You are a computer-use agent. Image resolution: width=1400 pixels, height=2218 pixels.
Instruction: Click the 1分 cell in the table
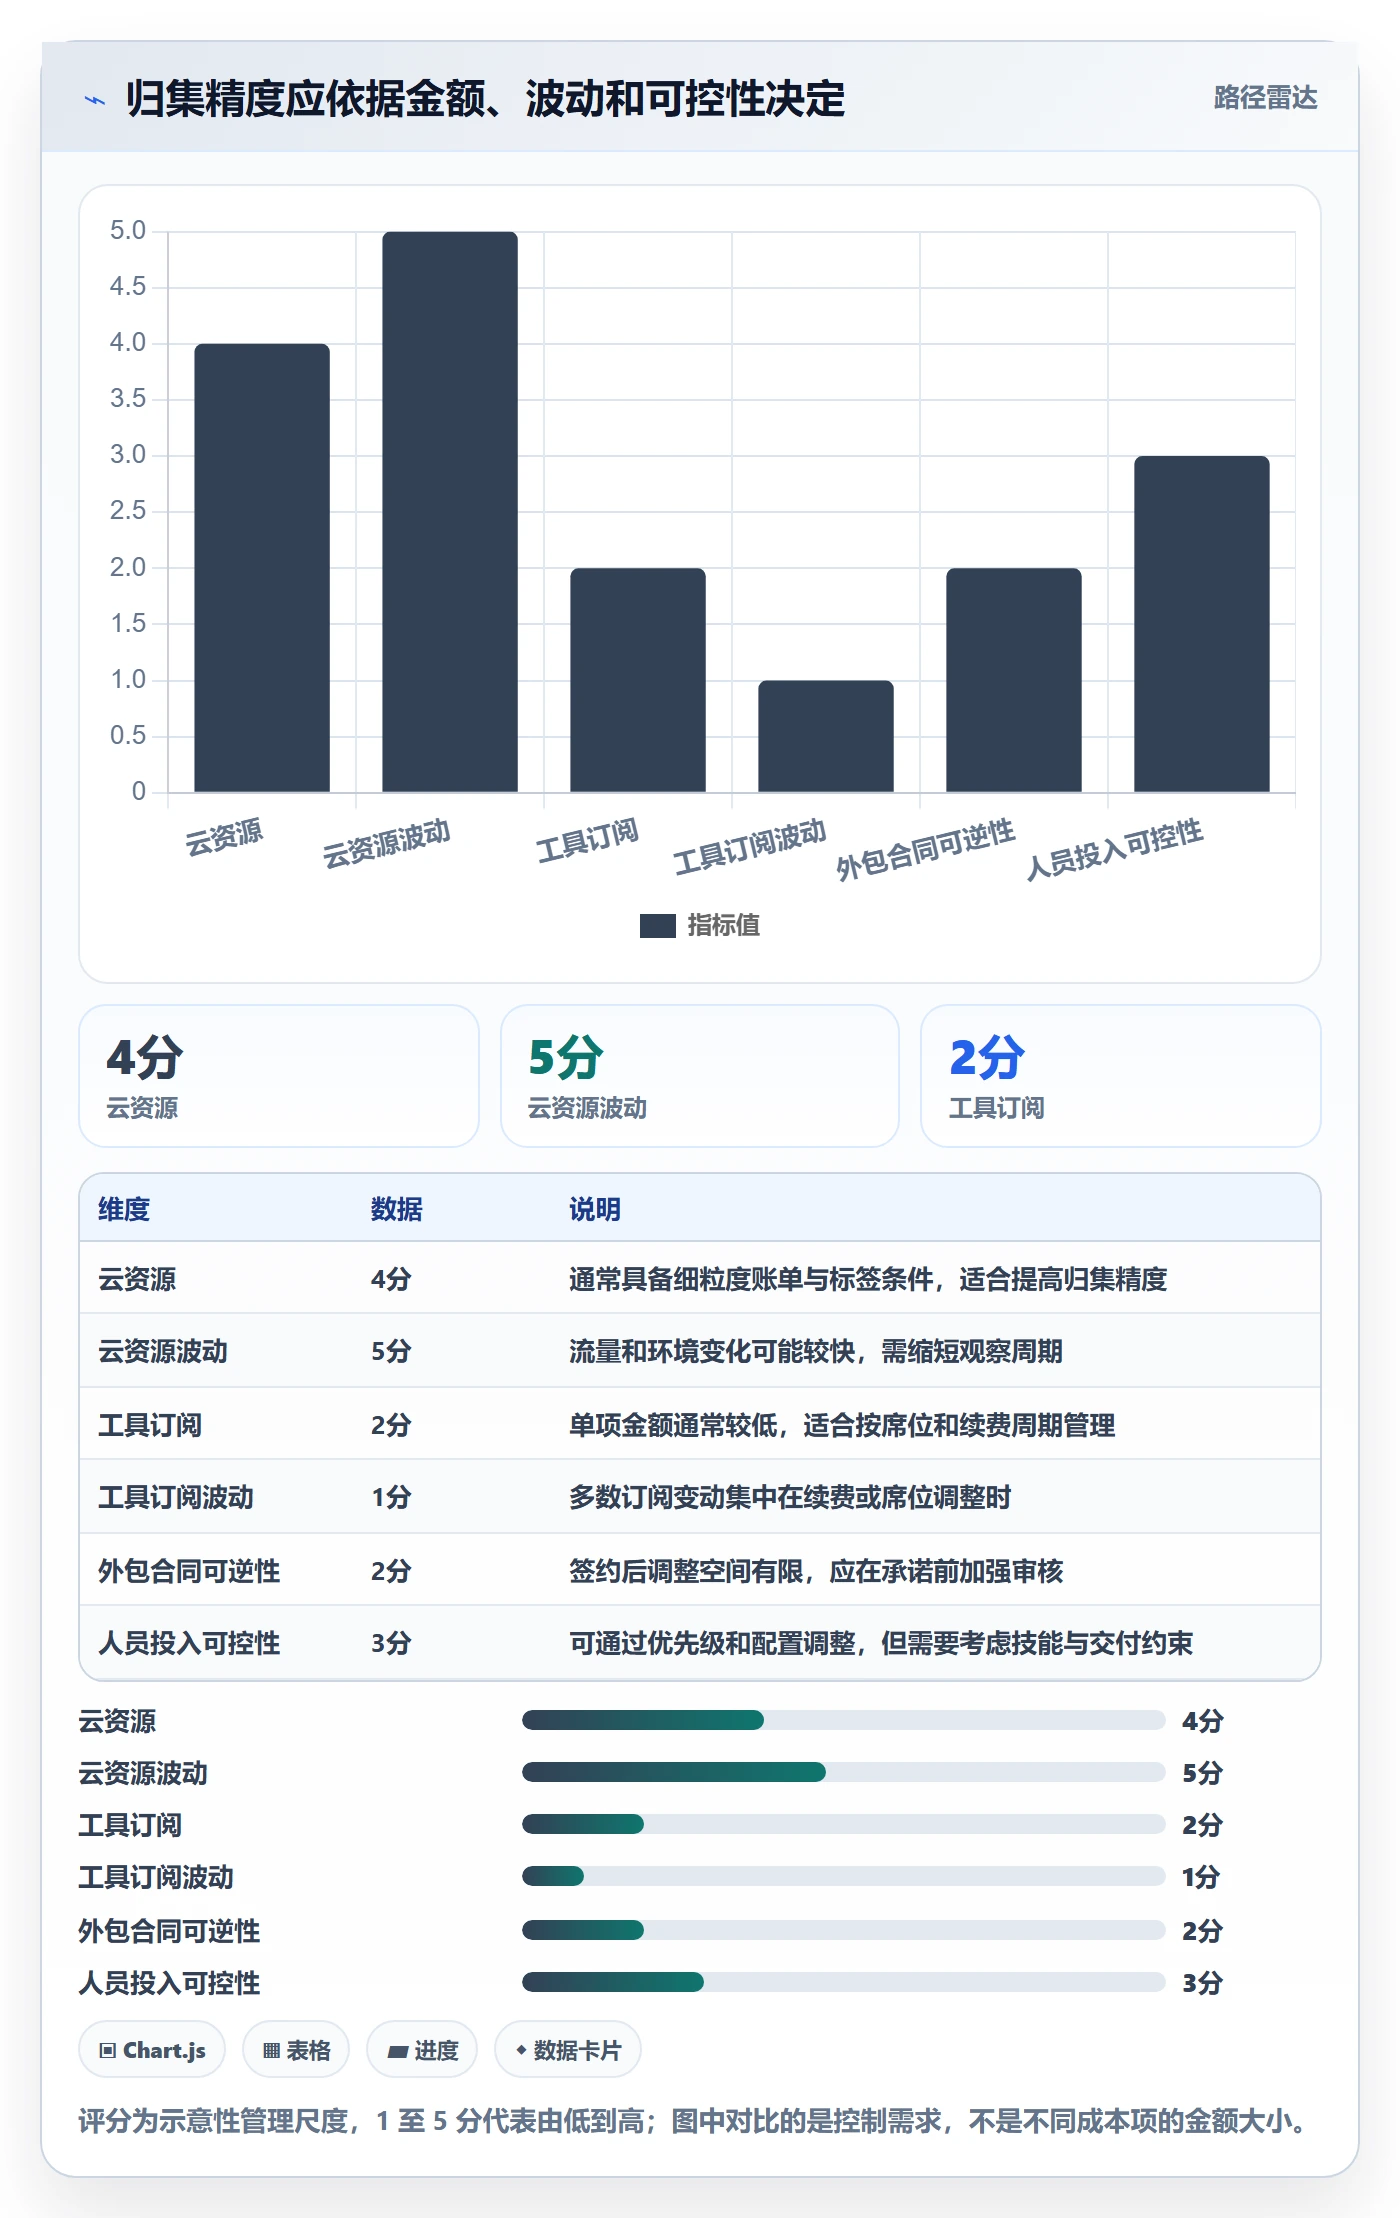391,1497
